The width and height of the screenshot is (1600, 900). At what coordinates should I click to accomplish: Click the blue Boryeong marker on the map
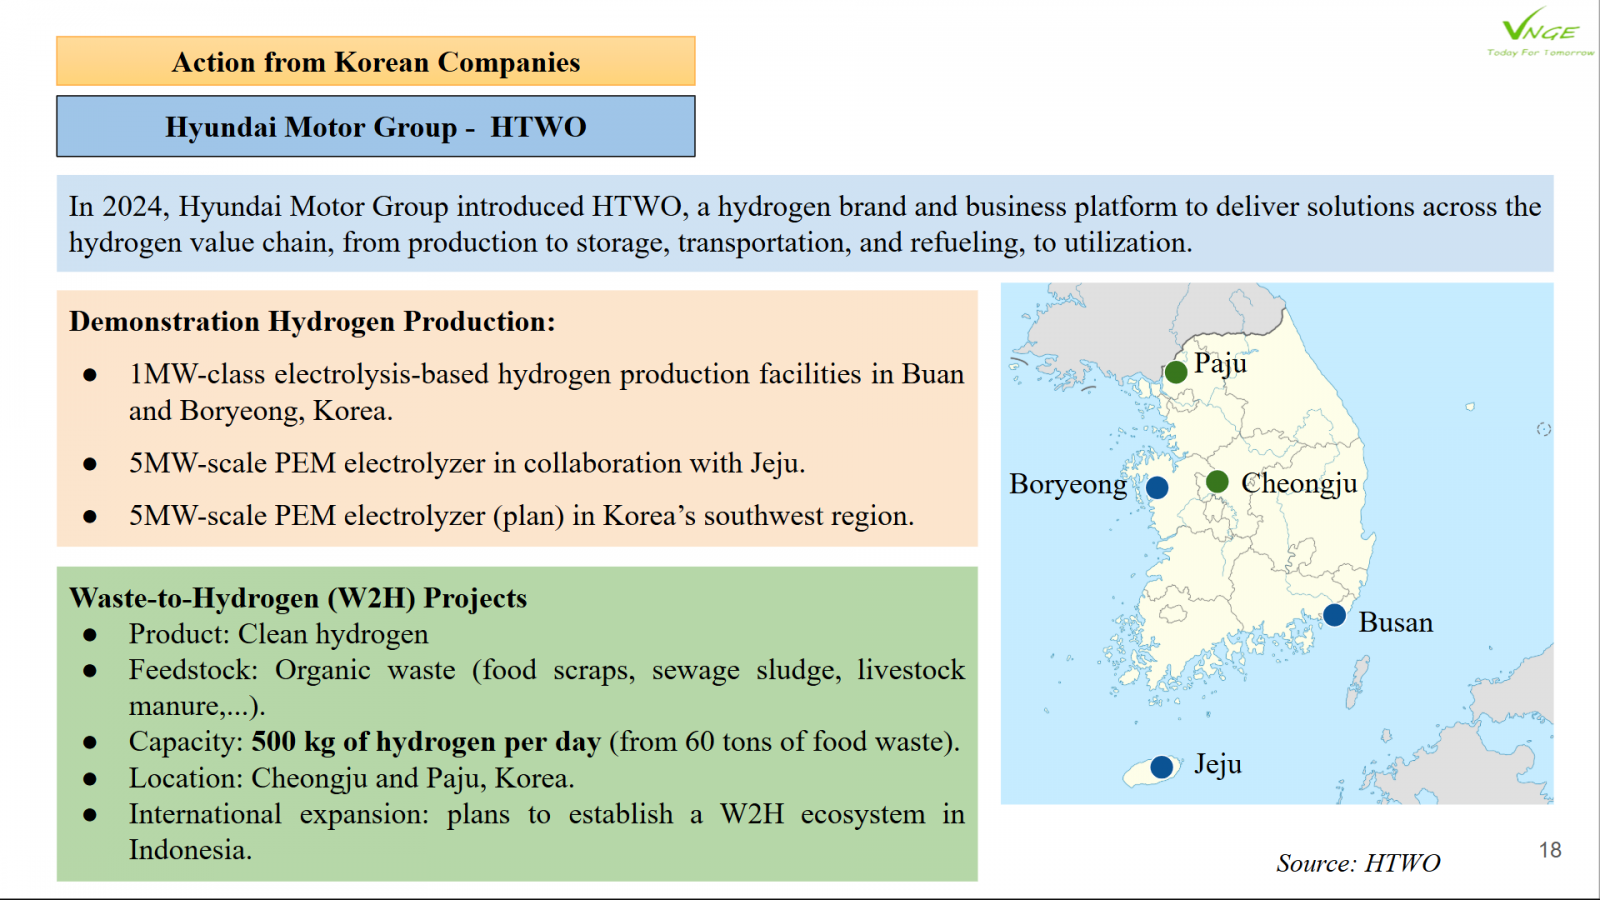(1157, 487)
